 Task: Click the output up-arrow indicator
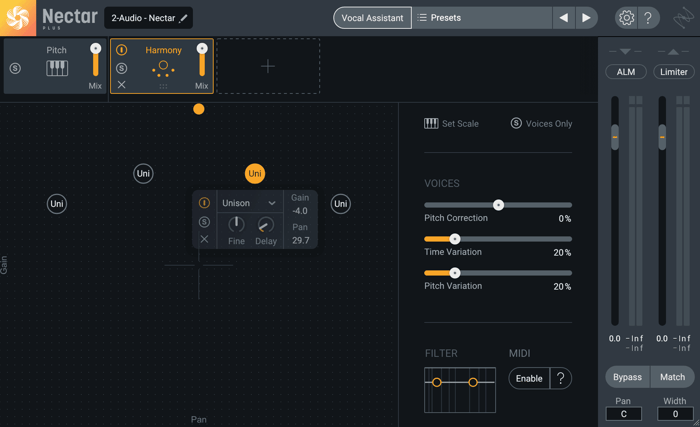click(673, 52)
